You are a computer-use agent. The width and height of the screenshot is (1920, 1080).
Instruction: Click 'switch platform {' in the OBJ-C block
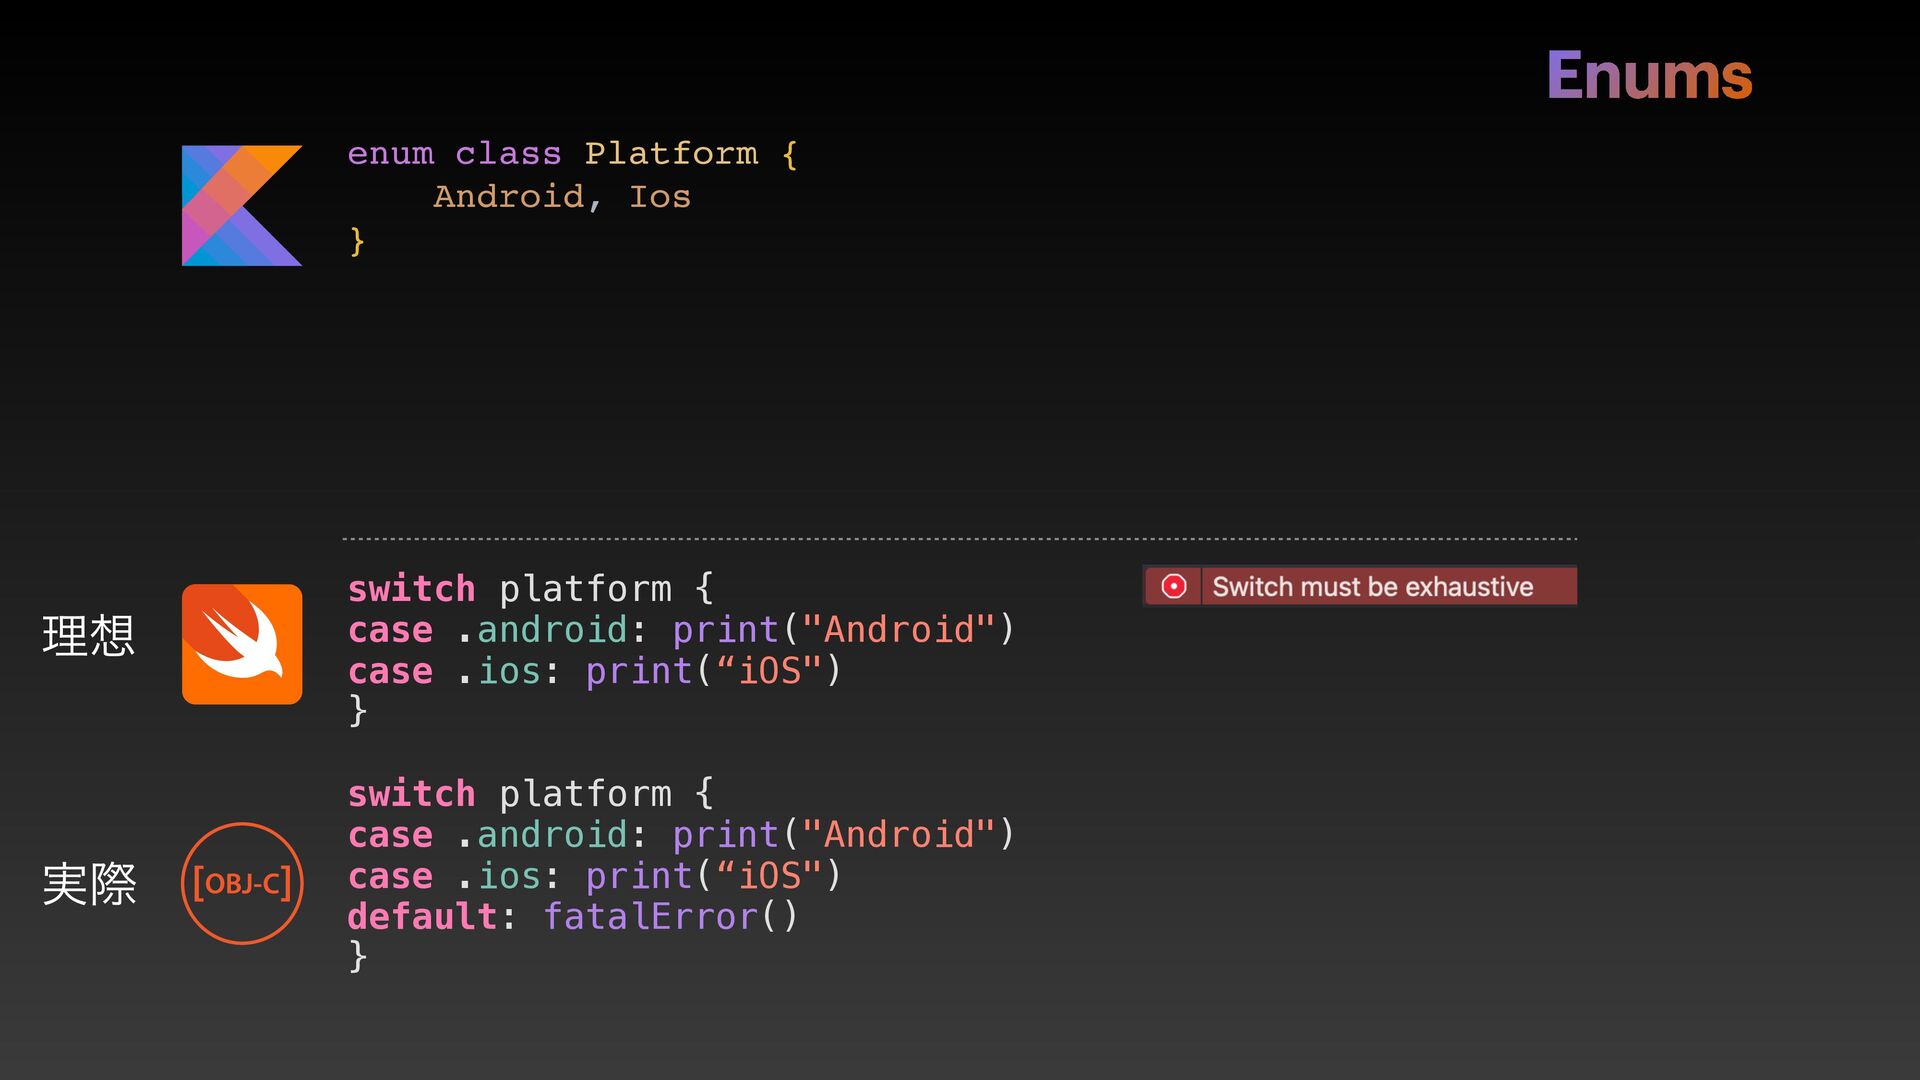[x=531, y=794]
